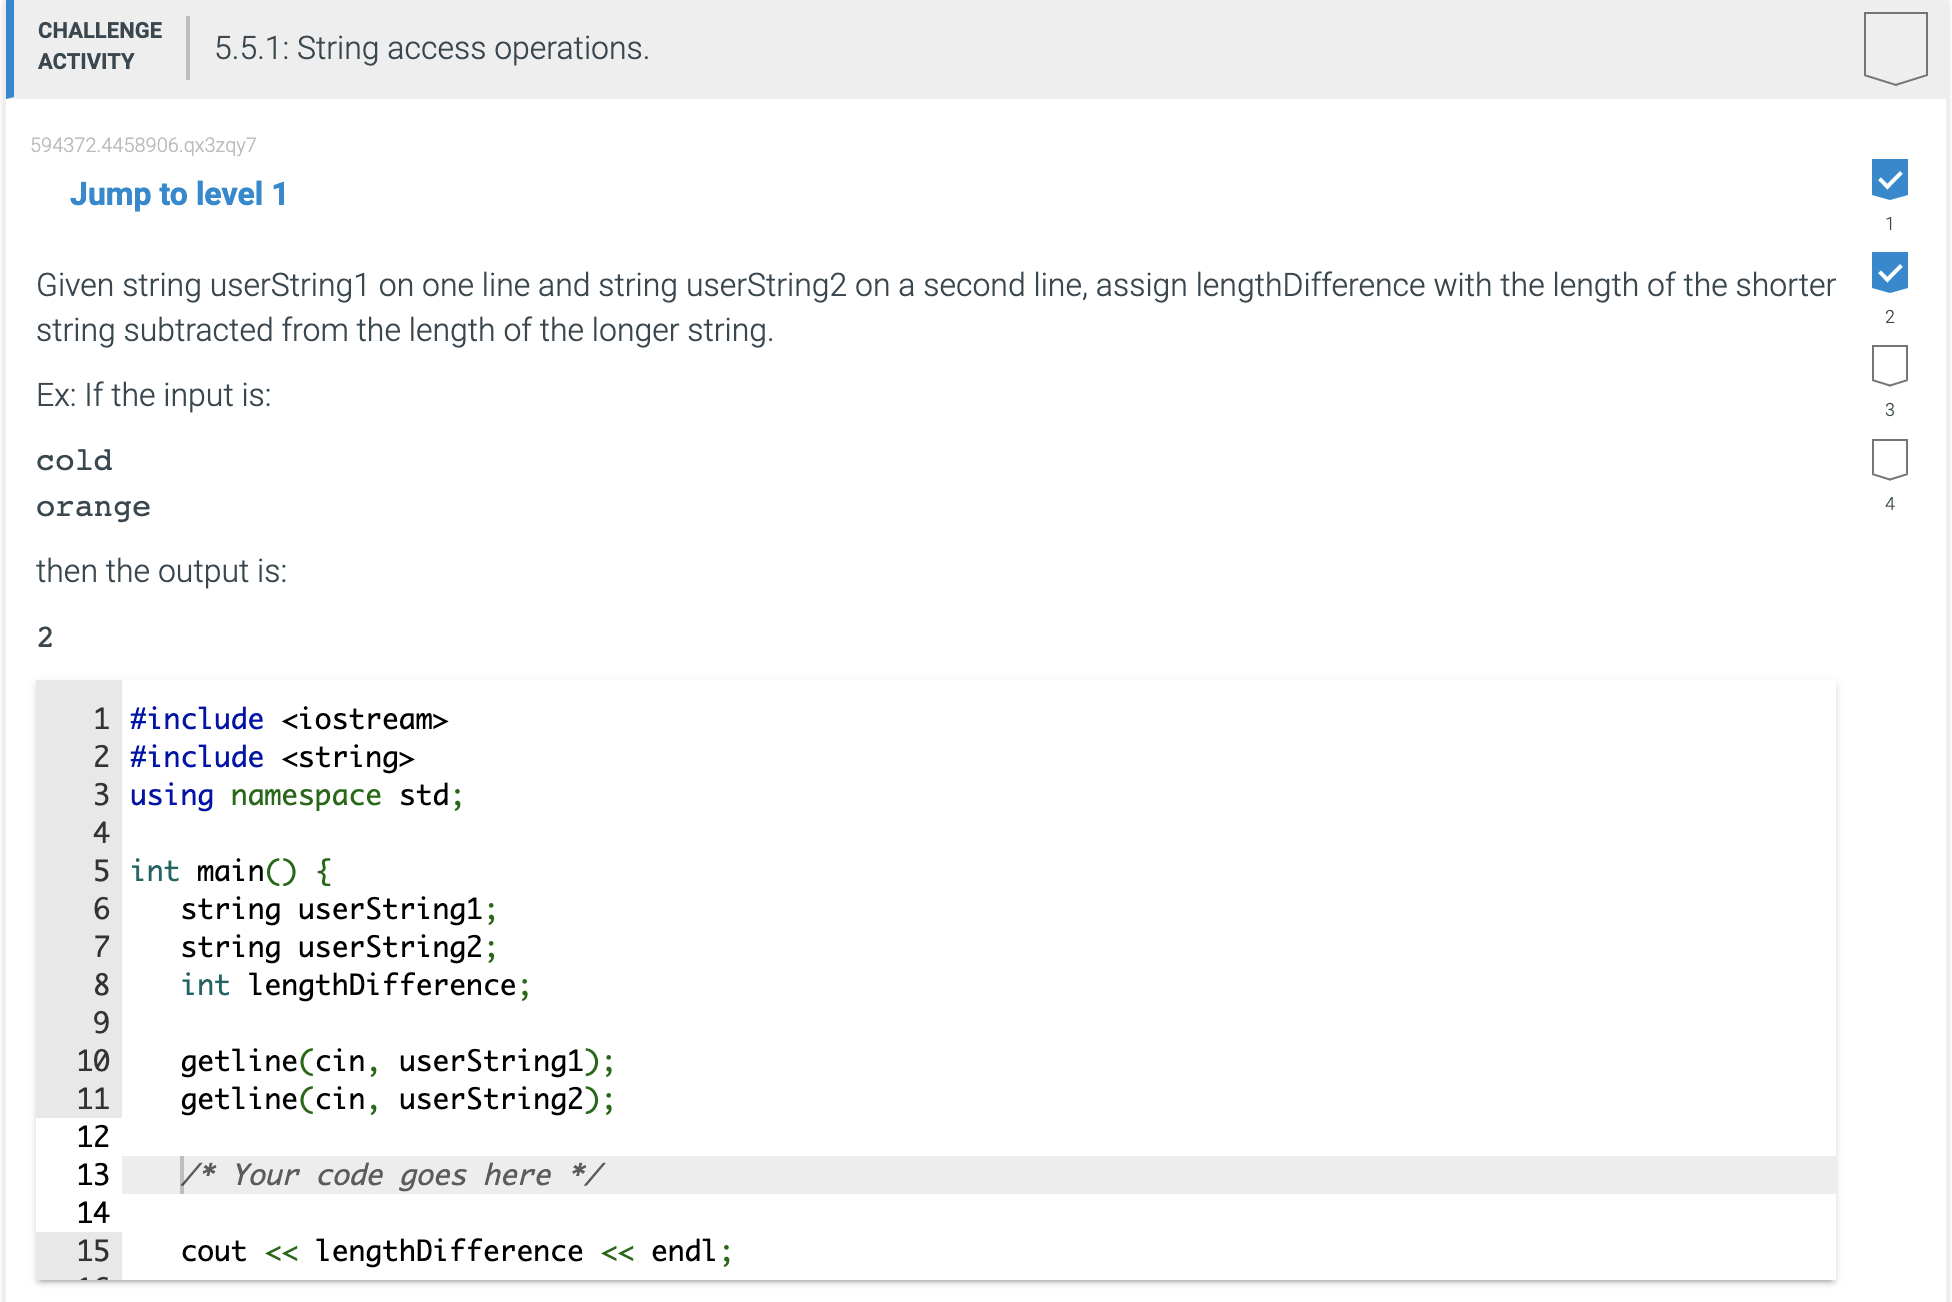The image size is (1952, 1302).
Task: Click line number 1 in the code gutter
Action: coord(99,718)
